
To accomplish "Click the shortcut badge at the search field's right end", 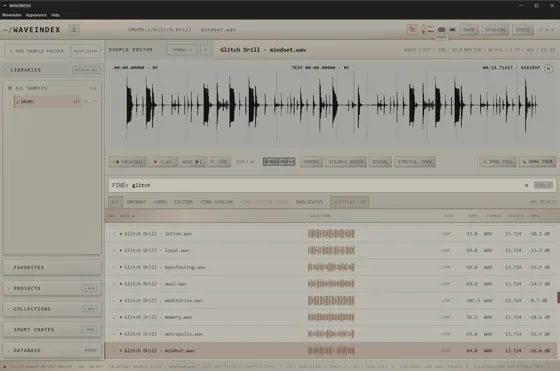I will click(543, 185).
